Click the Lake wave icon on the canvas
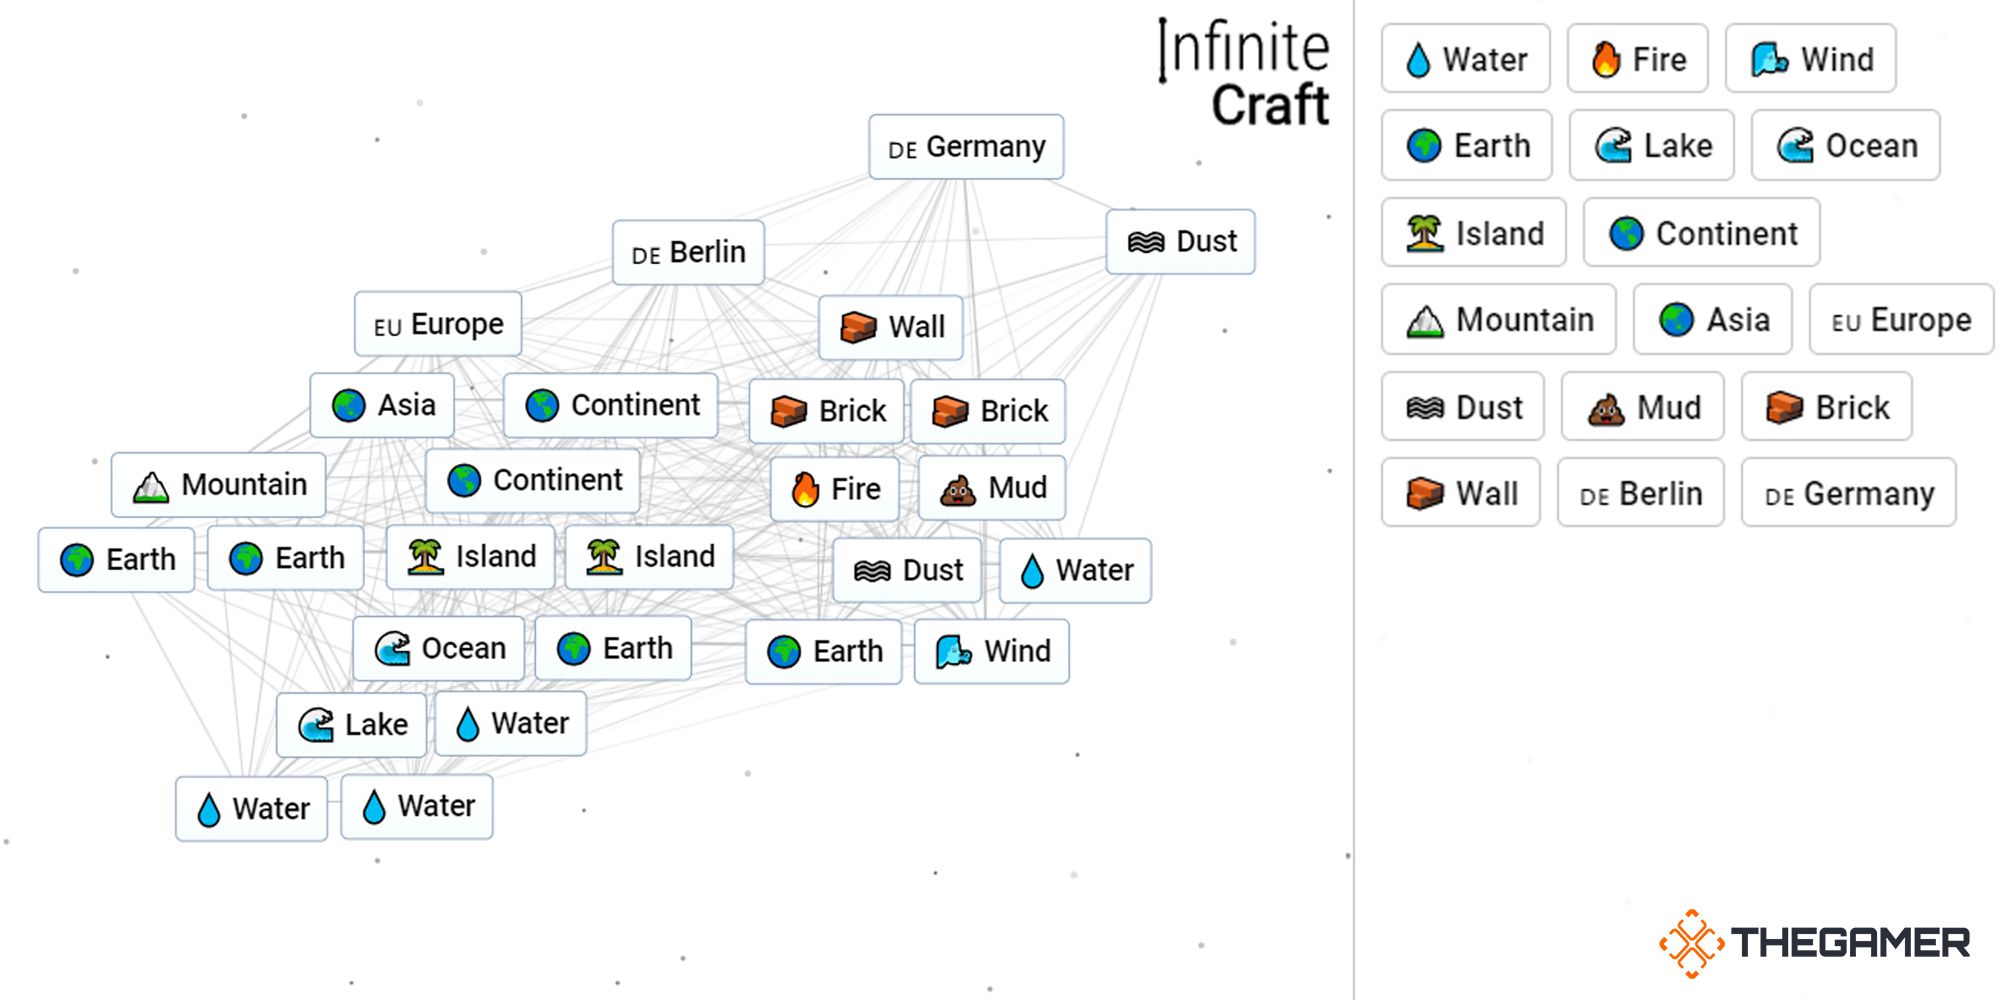The image size is (2000, 1000). (316, 725)
